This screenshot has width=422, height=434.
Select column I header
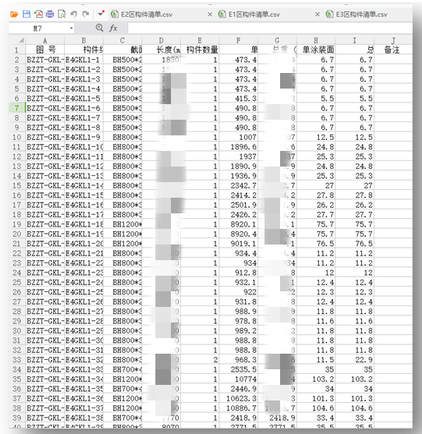click(354, 40)
